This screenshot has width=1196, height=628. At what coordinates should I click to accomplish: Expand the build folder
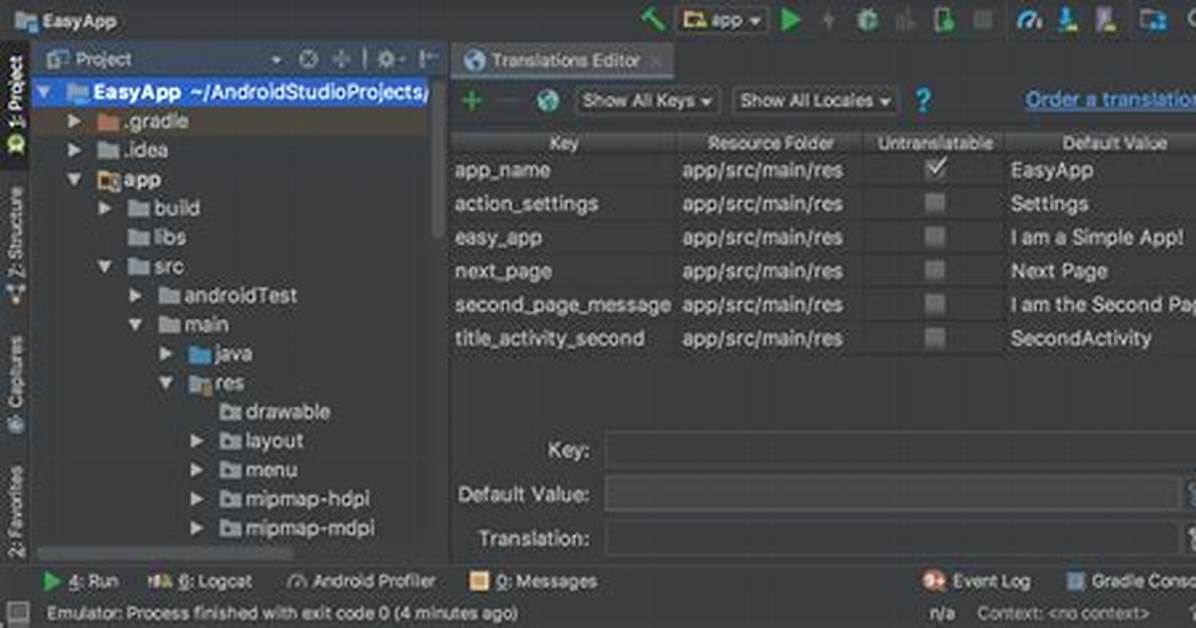104,208
